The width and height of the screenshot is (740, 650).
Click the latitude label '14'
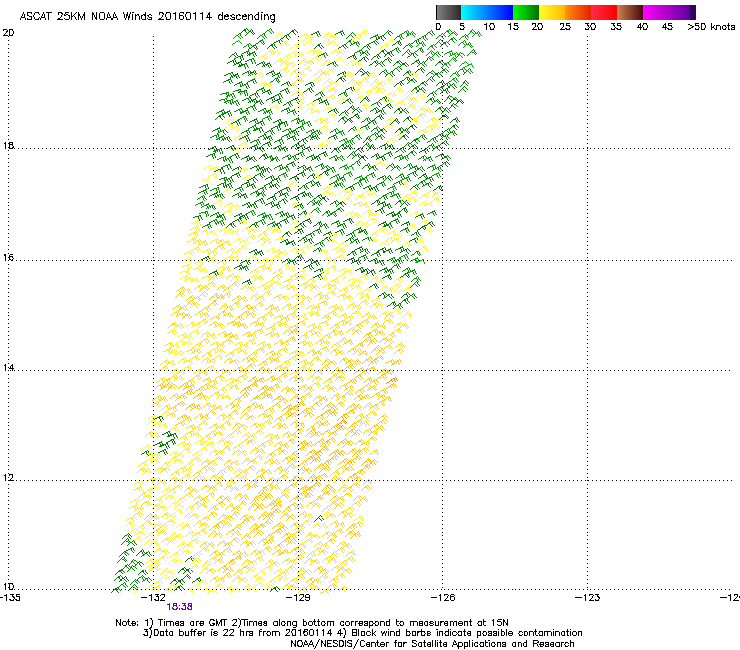[8, 367]
